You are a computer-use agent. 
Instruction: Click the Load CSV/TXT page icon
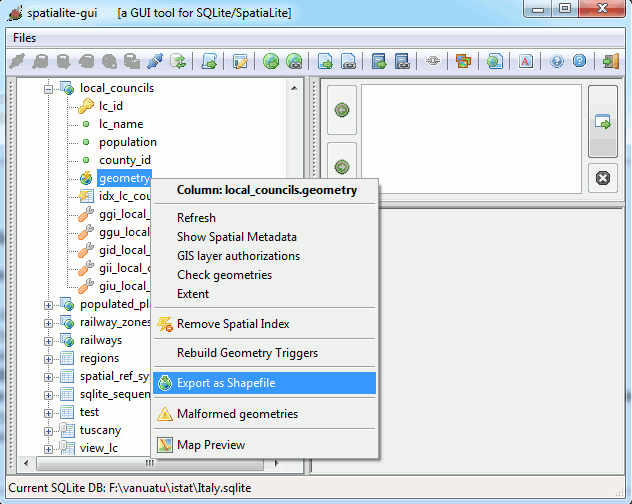(x=325, y=61)
